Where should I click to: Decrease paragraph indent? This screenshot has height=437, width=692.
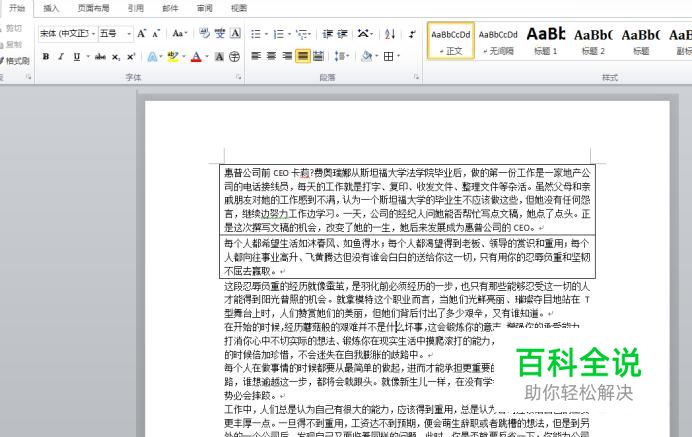pyautogui.click(x=327, y=34)
